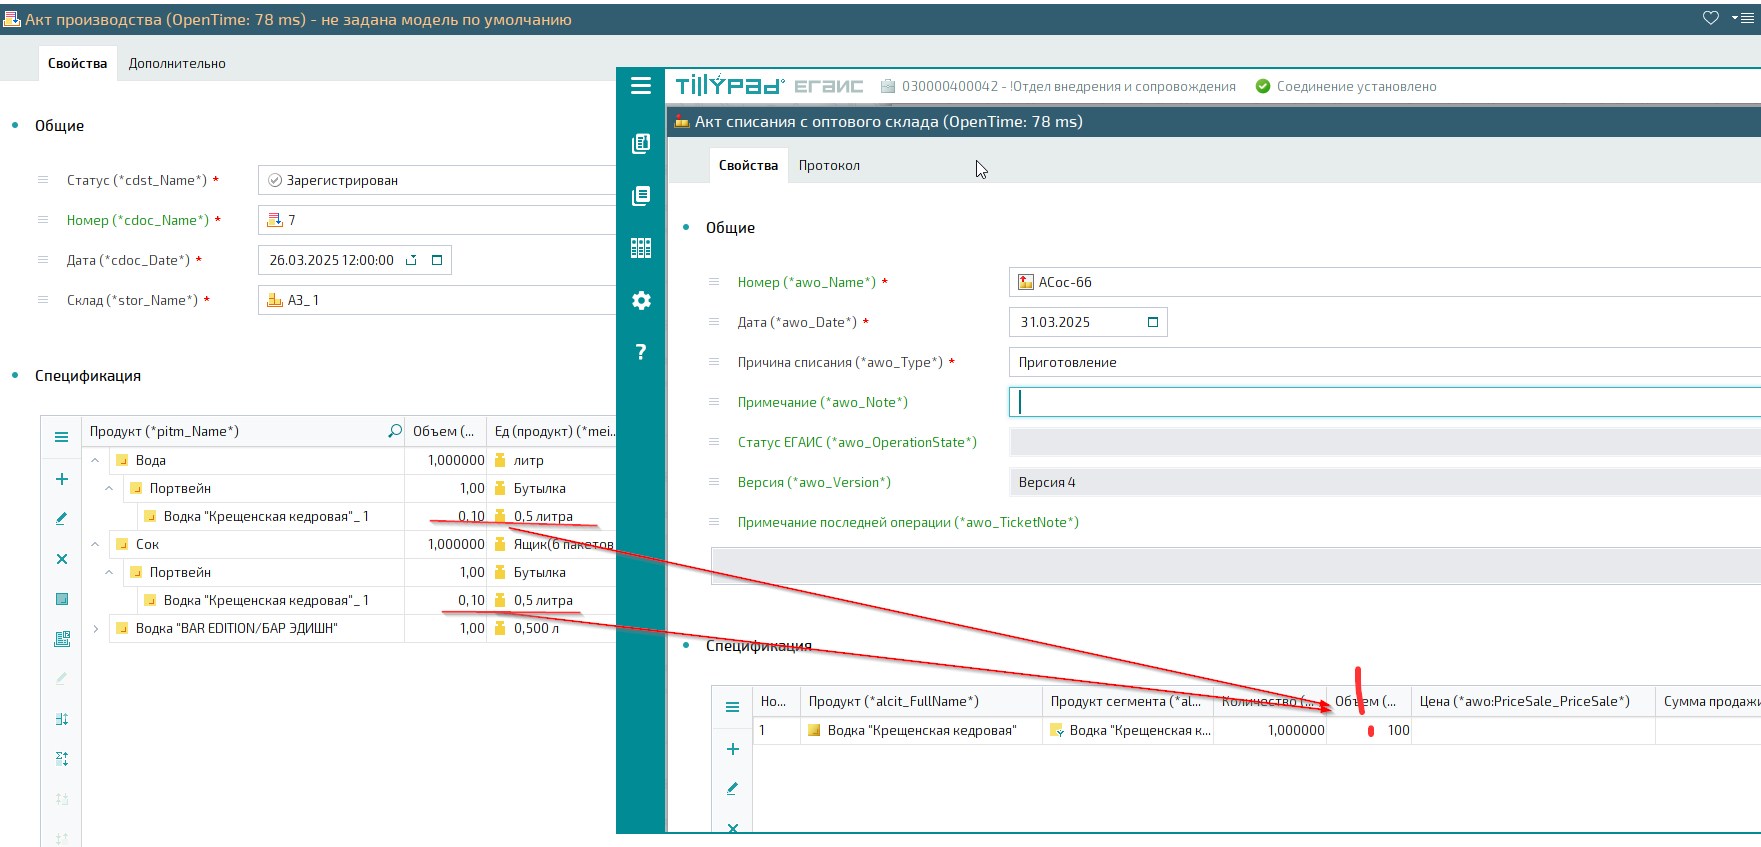1761x847 pixels.
Task: Switch to the Дополнительно tab
Action: 177,63
